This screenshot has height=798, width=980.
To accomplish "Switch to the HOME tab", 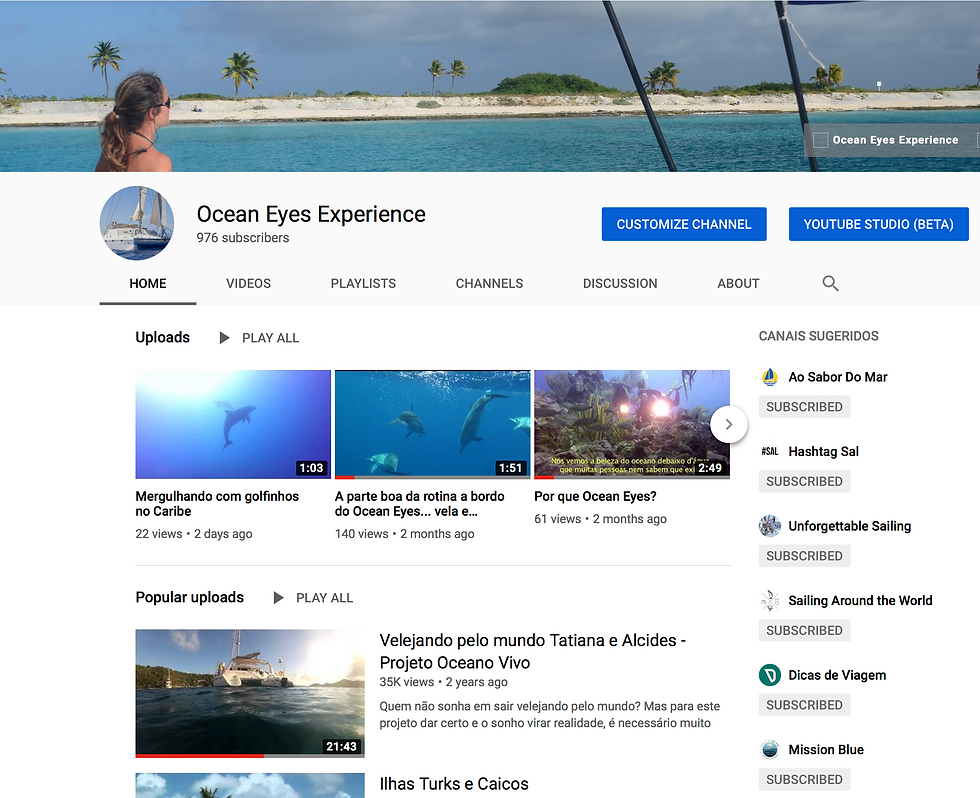I will pyautogui.click(x=148, y=284).
